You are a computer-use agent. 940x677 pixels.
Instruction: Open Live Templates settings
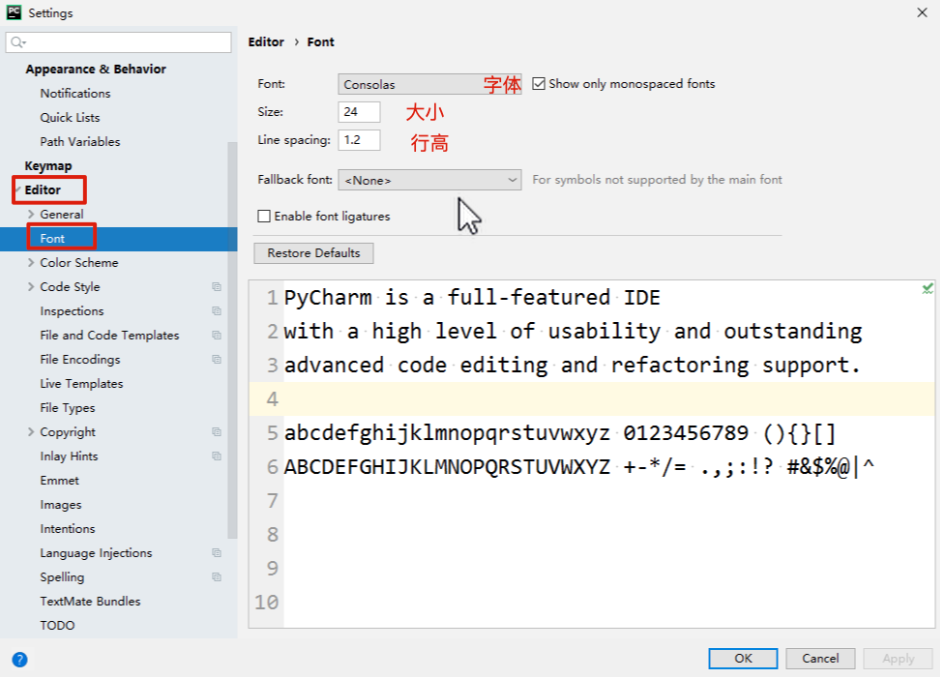pos(82,384)
